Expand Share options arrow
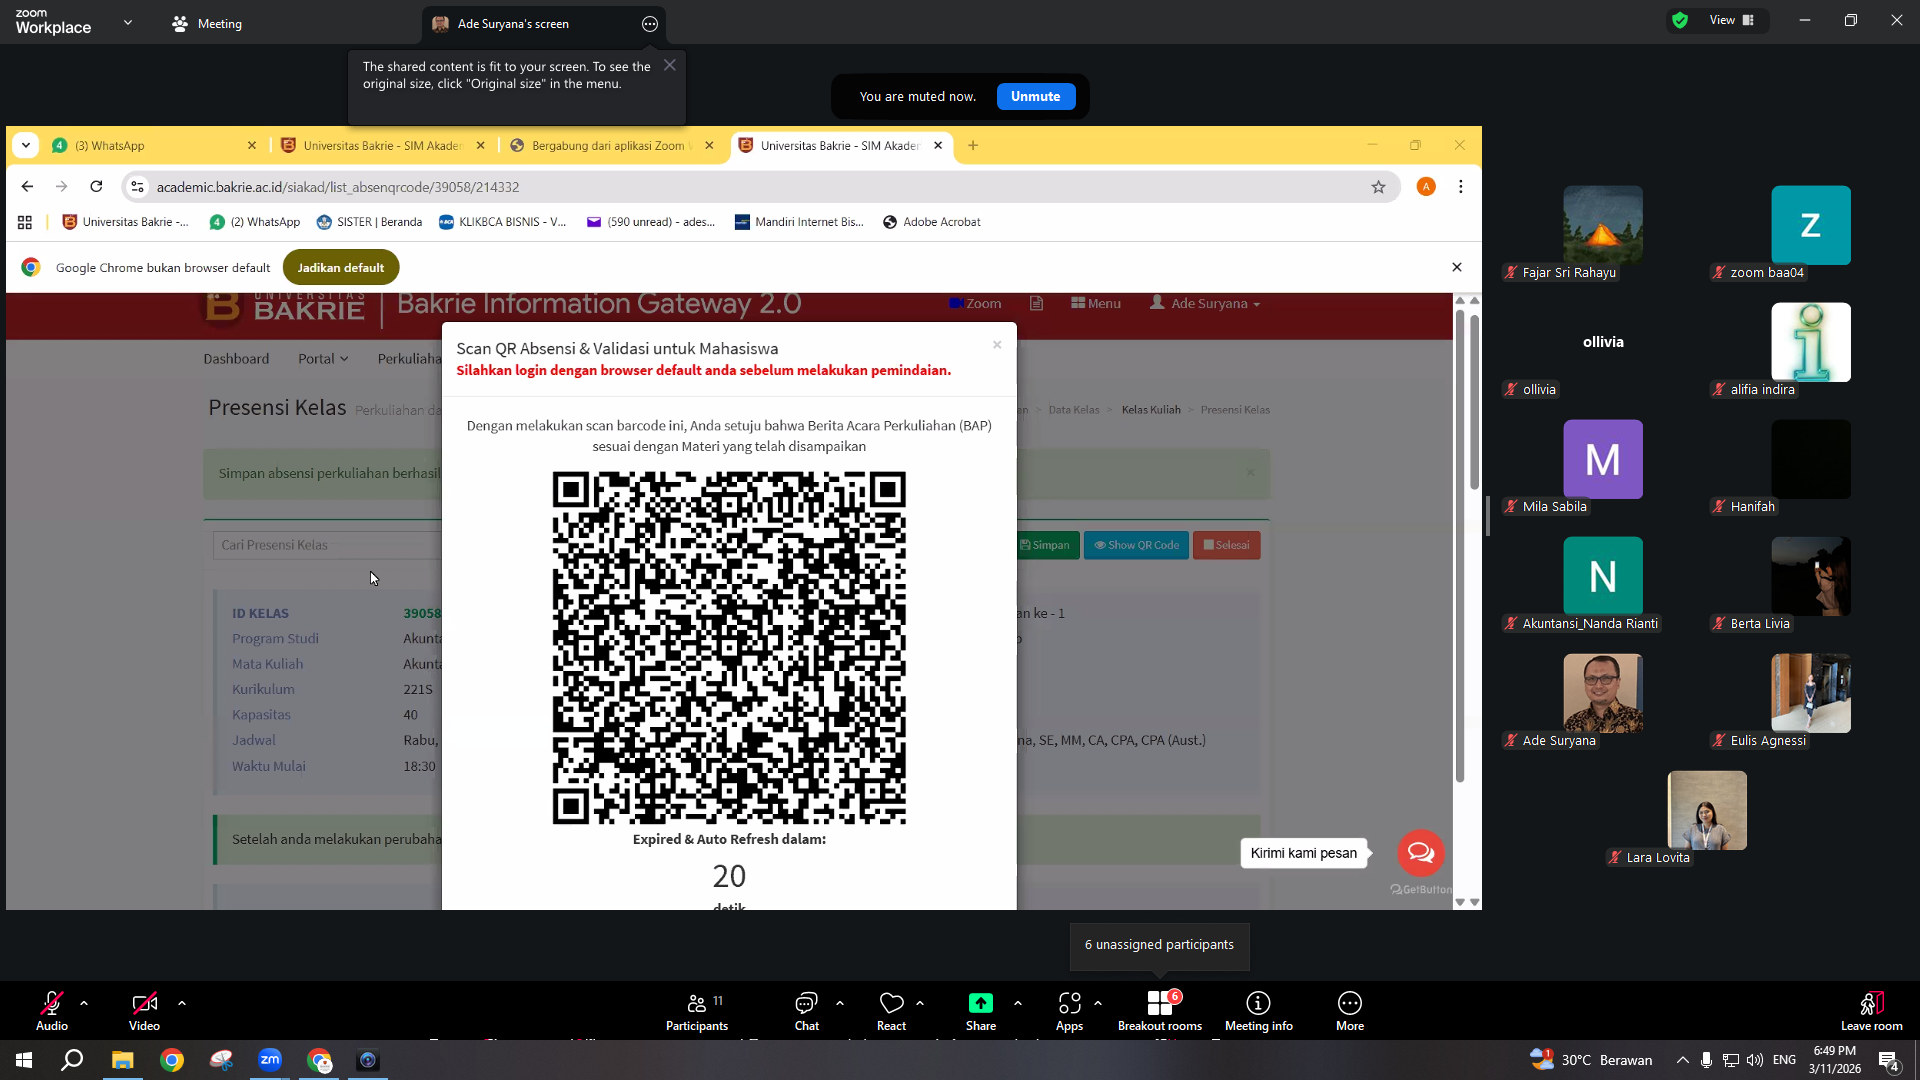The height and width of the screenshot is (1080, 1920). pyautogui.click(x=1018, y=1003)
